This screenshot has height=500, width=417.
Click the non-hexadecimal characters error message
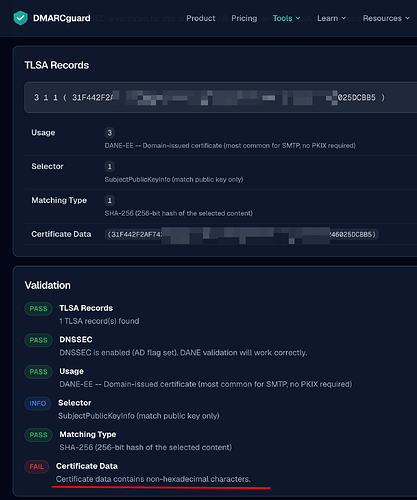tap(153, 479)
